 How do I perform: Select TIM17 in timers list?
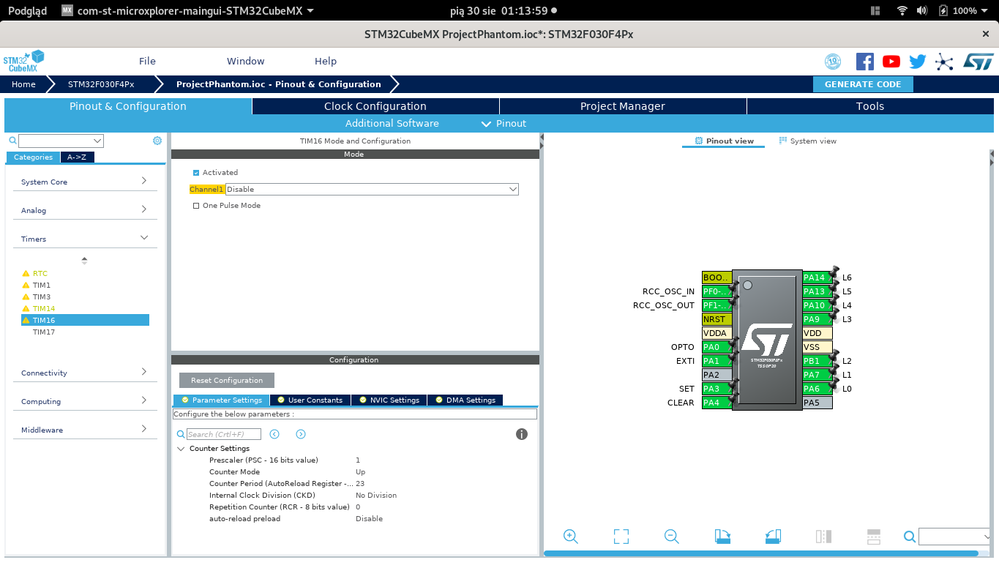(x=43, y=332)
